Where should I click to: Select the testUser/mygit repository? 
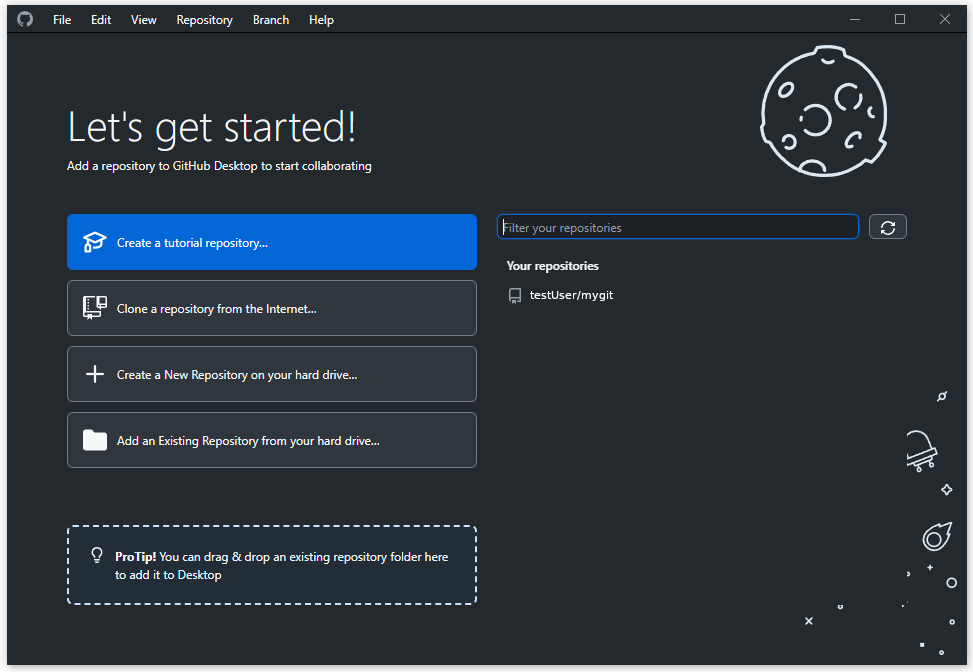coord(571,295)
